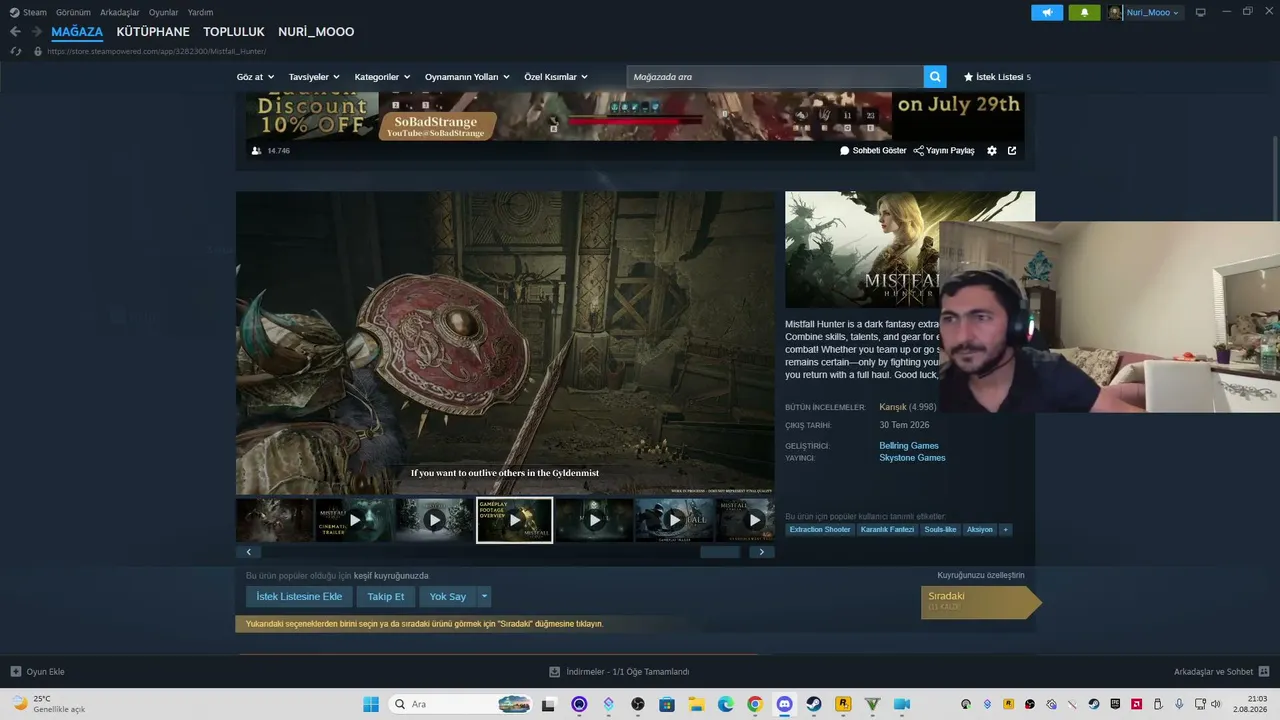Go to the next queue item via Sıradaki
The width and height of the screenshot is (1280, 720).
point(981,601)
